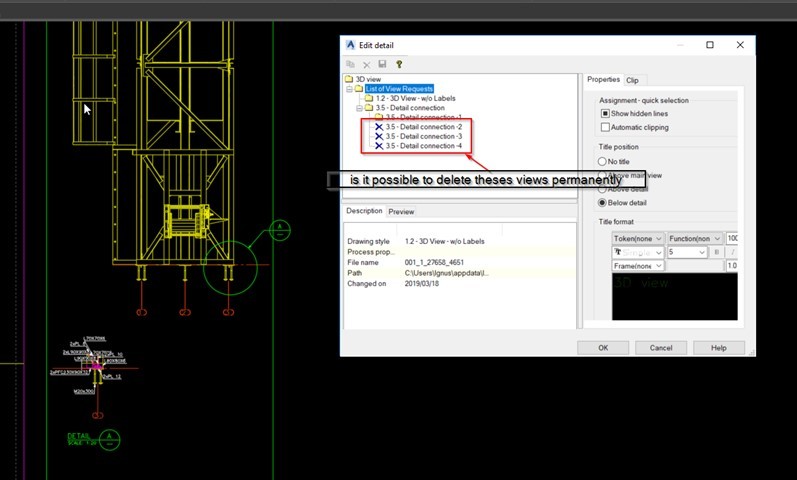Collapse the 3.5 - Detail connection node

359,108
